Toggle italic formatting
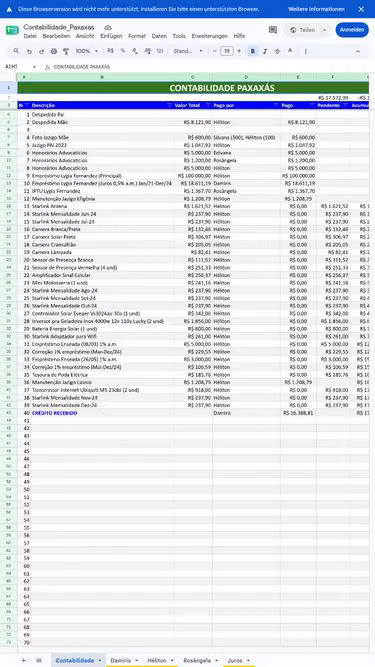The height and width of the screenshot is (667, 375). 265,51
